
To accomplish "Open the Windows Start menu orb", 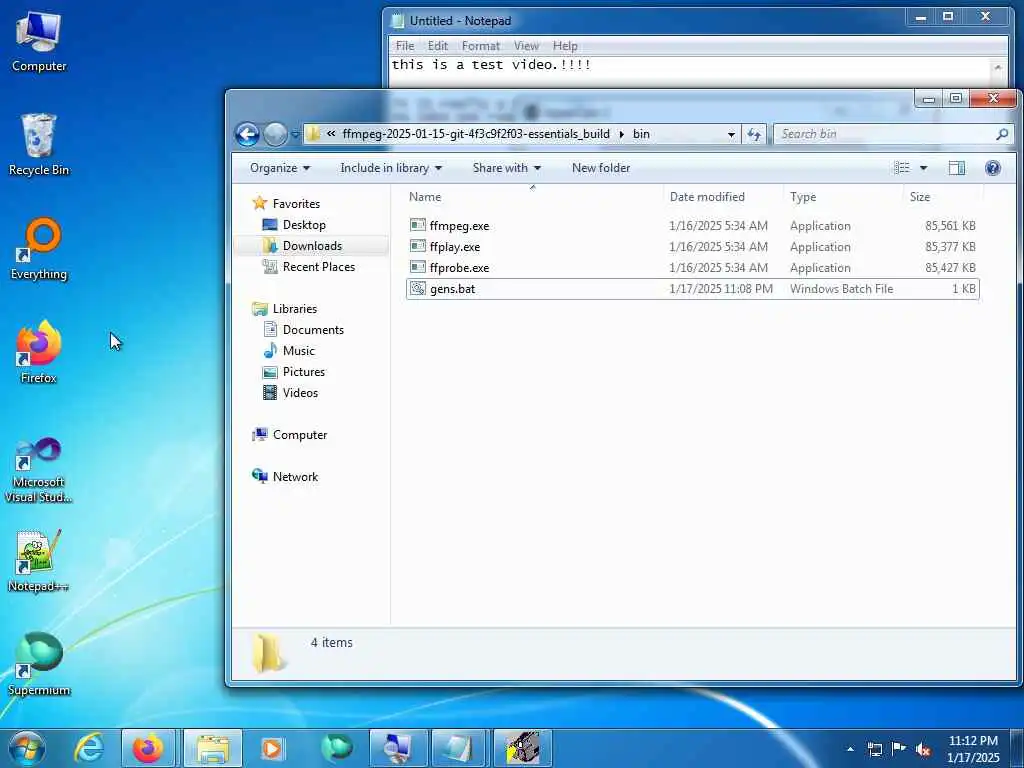I will pyautogui.click(x=27, y=748).
